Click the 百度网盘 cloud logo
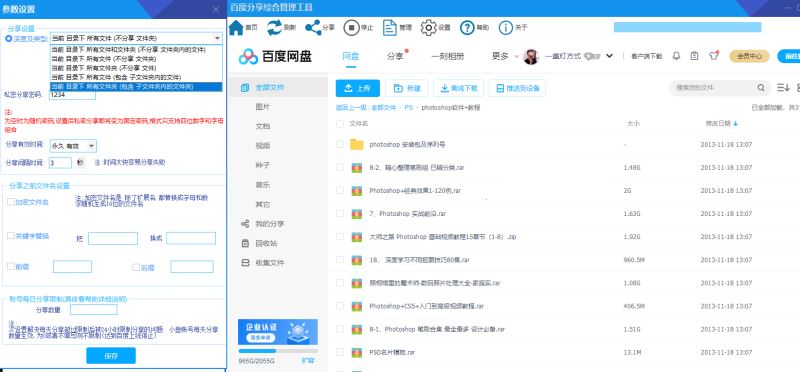Viewport: 800px width, 372px height. tap(248, 57)
